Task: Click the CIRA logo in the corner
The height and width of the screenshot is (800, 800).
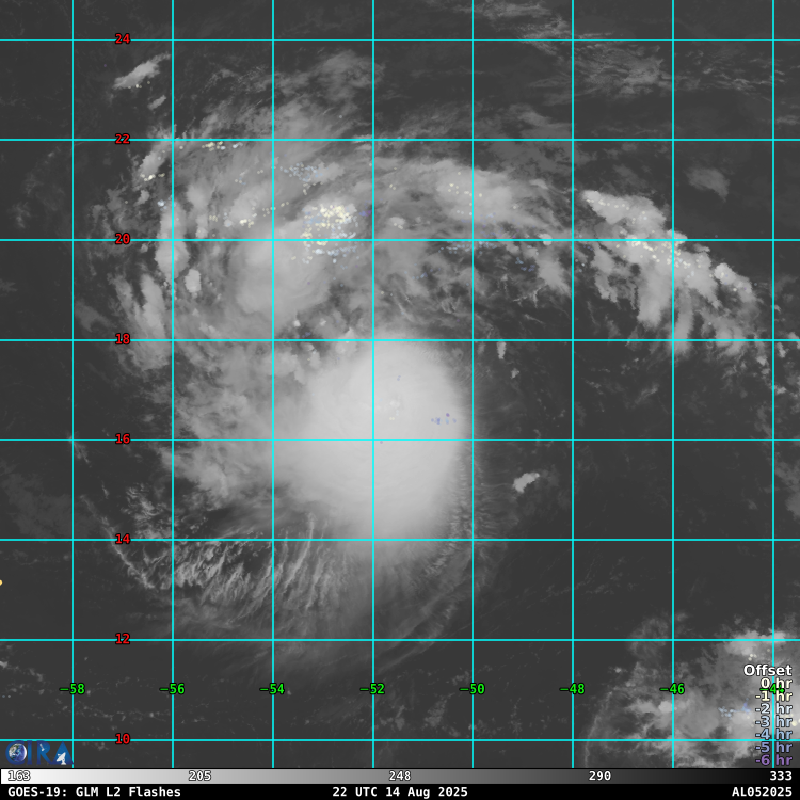Action: point(38,753)
